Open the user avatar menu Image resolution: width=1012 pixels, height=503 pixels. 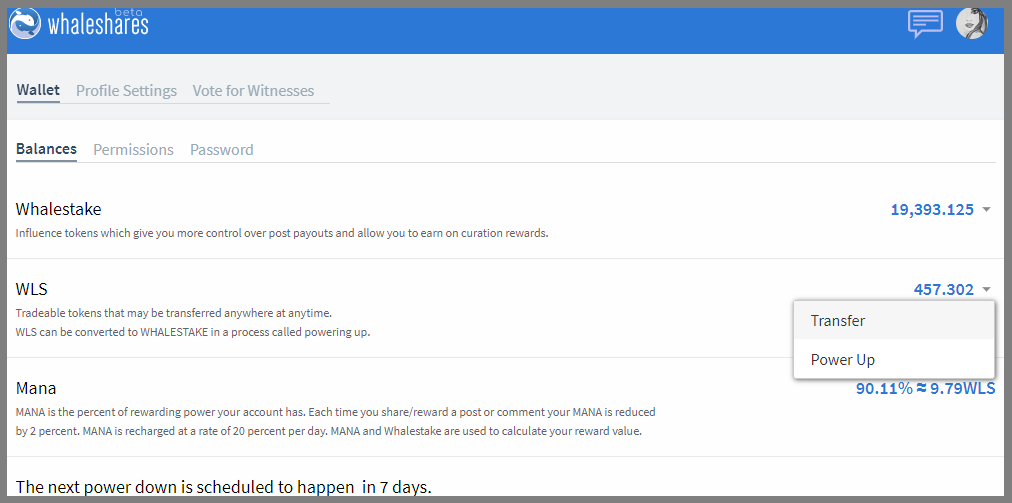coord(971,23)
